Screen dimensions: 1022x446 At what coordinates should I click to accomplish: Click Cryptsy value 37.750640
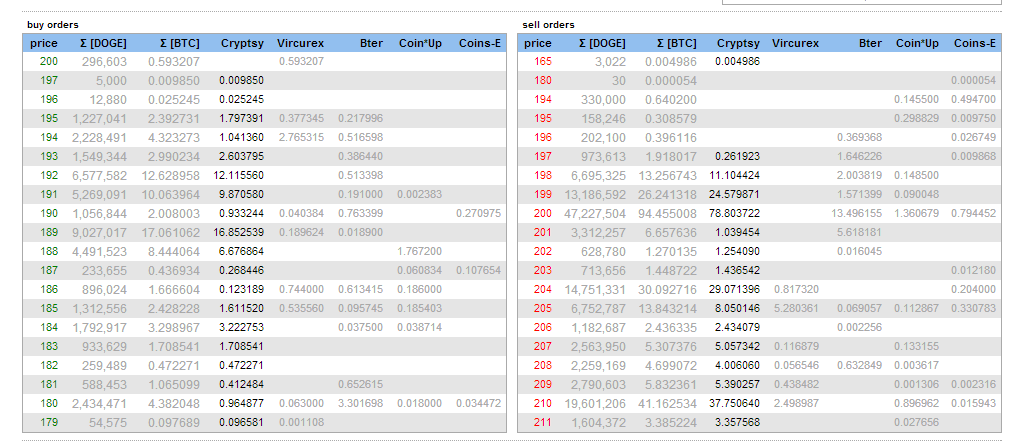click(735, 404)
